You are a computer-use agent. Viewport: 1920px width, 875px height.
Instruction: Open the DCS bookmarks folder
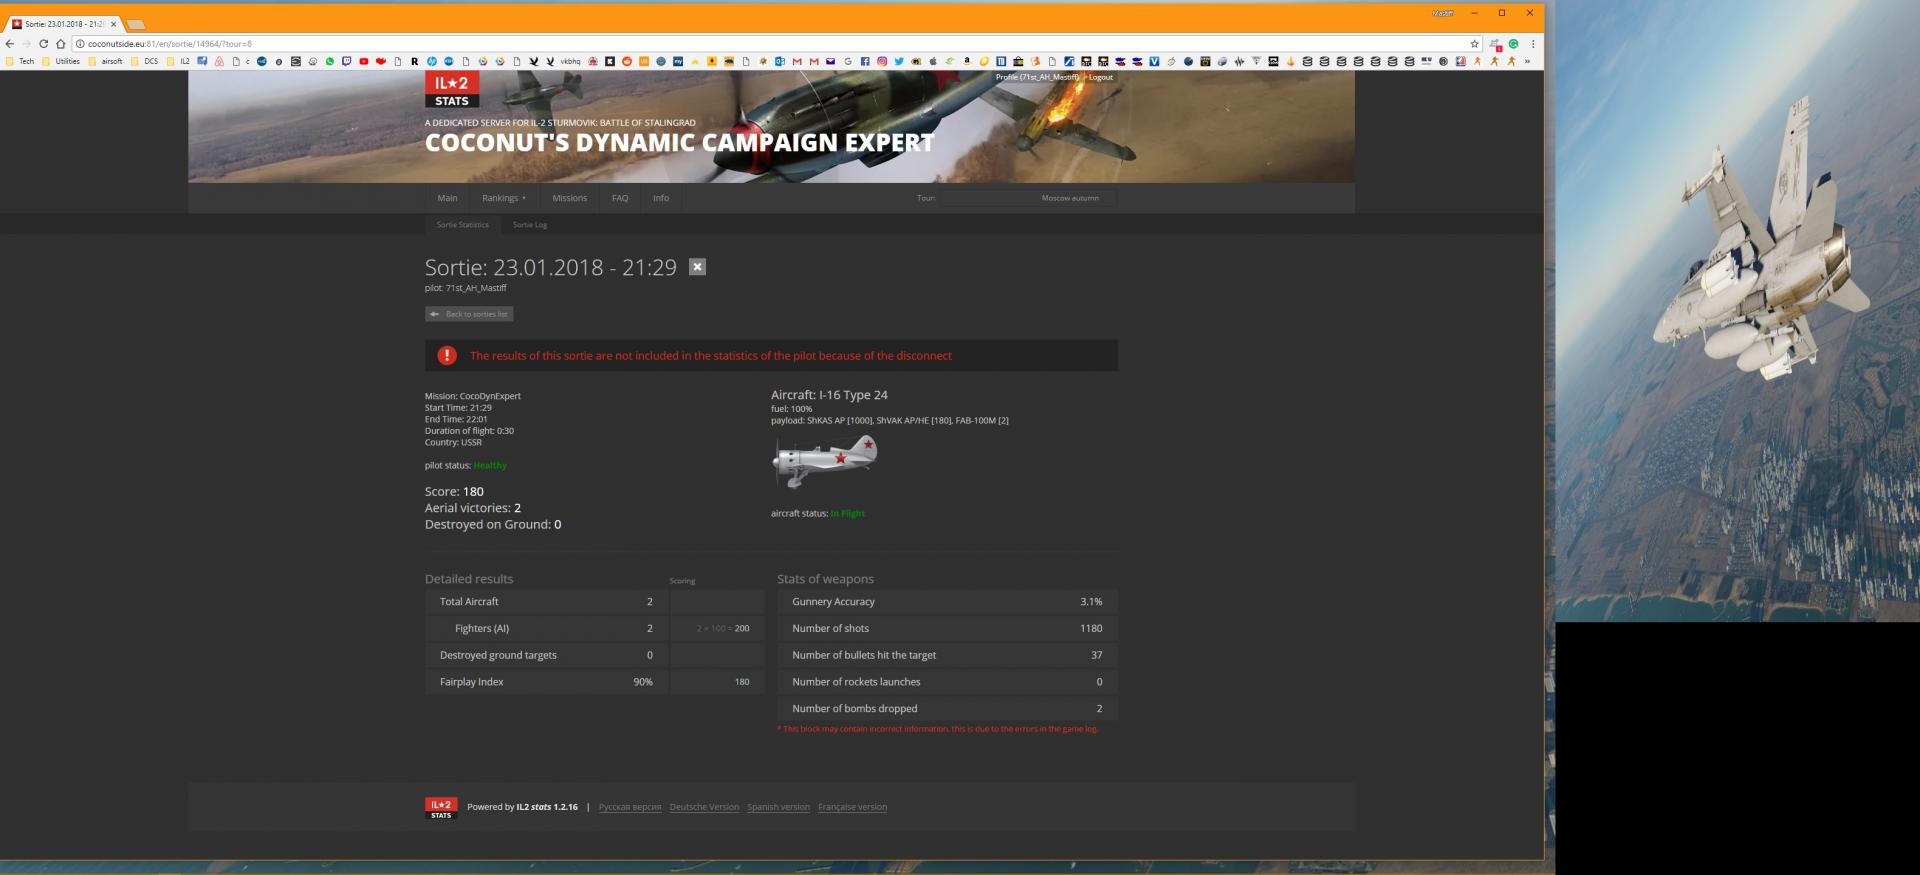click(x=145, y=61)
